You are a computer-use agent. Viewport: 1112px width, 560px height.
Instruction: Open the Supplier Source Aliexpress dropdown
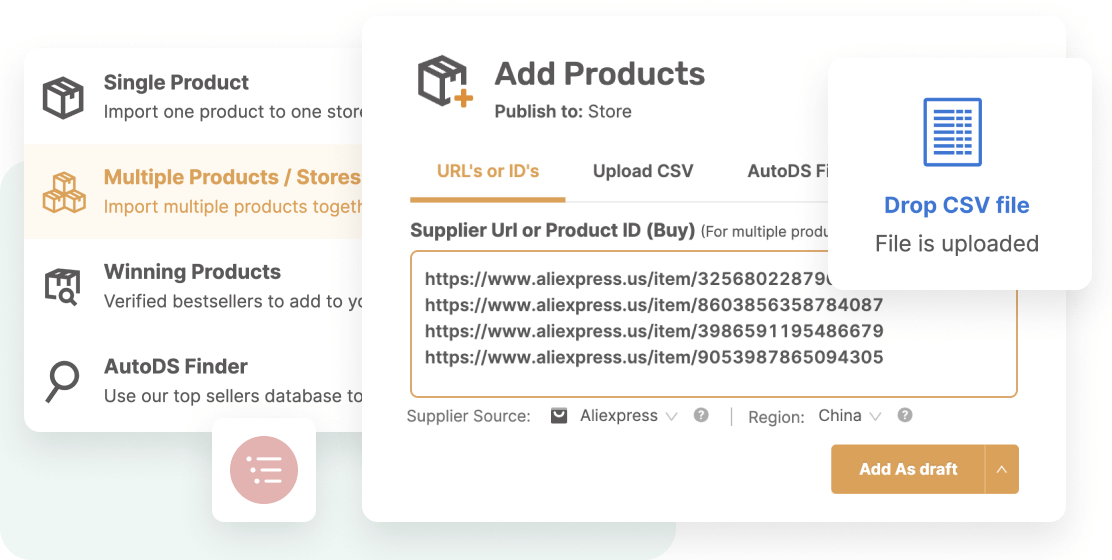pyautogui.click(x=628, y=416)
